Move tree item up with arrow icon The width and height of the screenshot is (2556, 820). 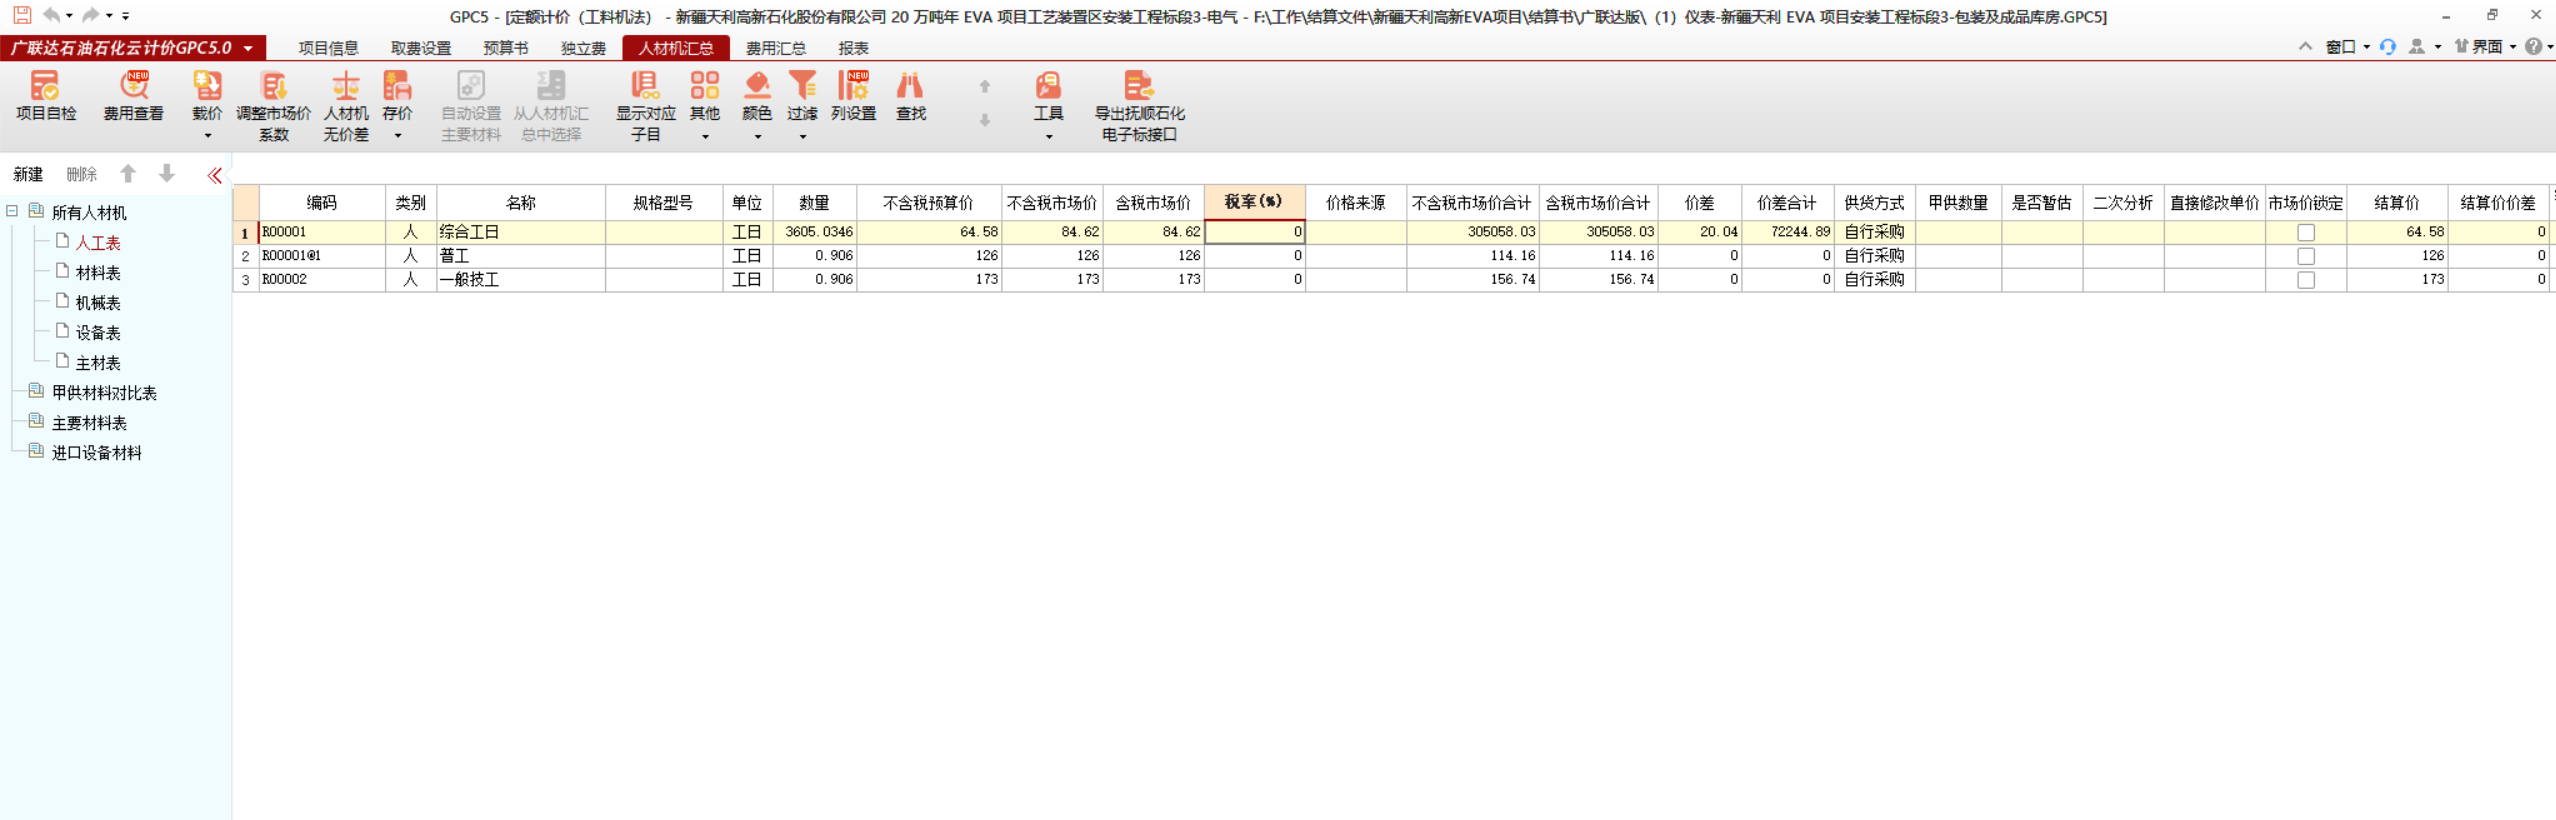tap(128, 174)
